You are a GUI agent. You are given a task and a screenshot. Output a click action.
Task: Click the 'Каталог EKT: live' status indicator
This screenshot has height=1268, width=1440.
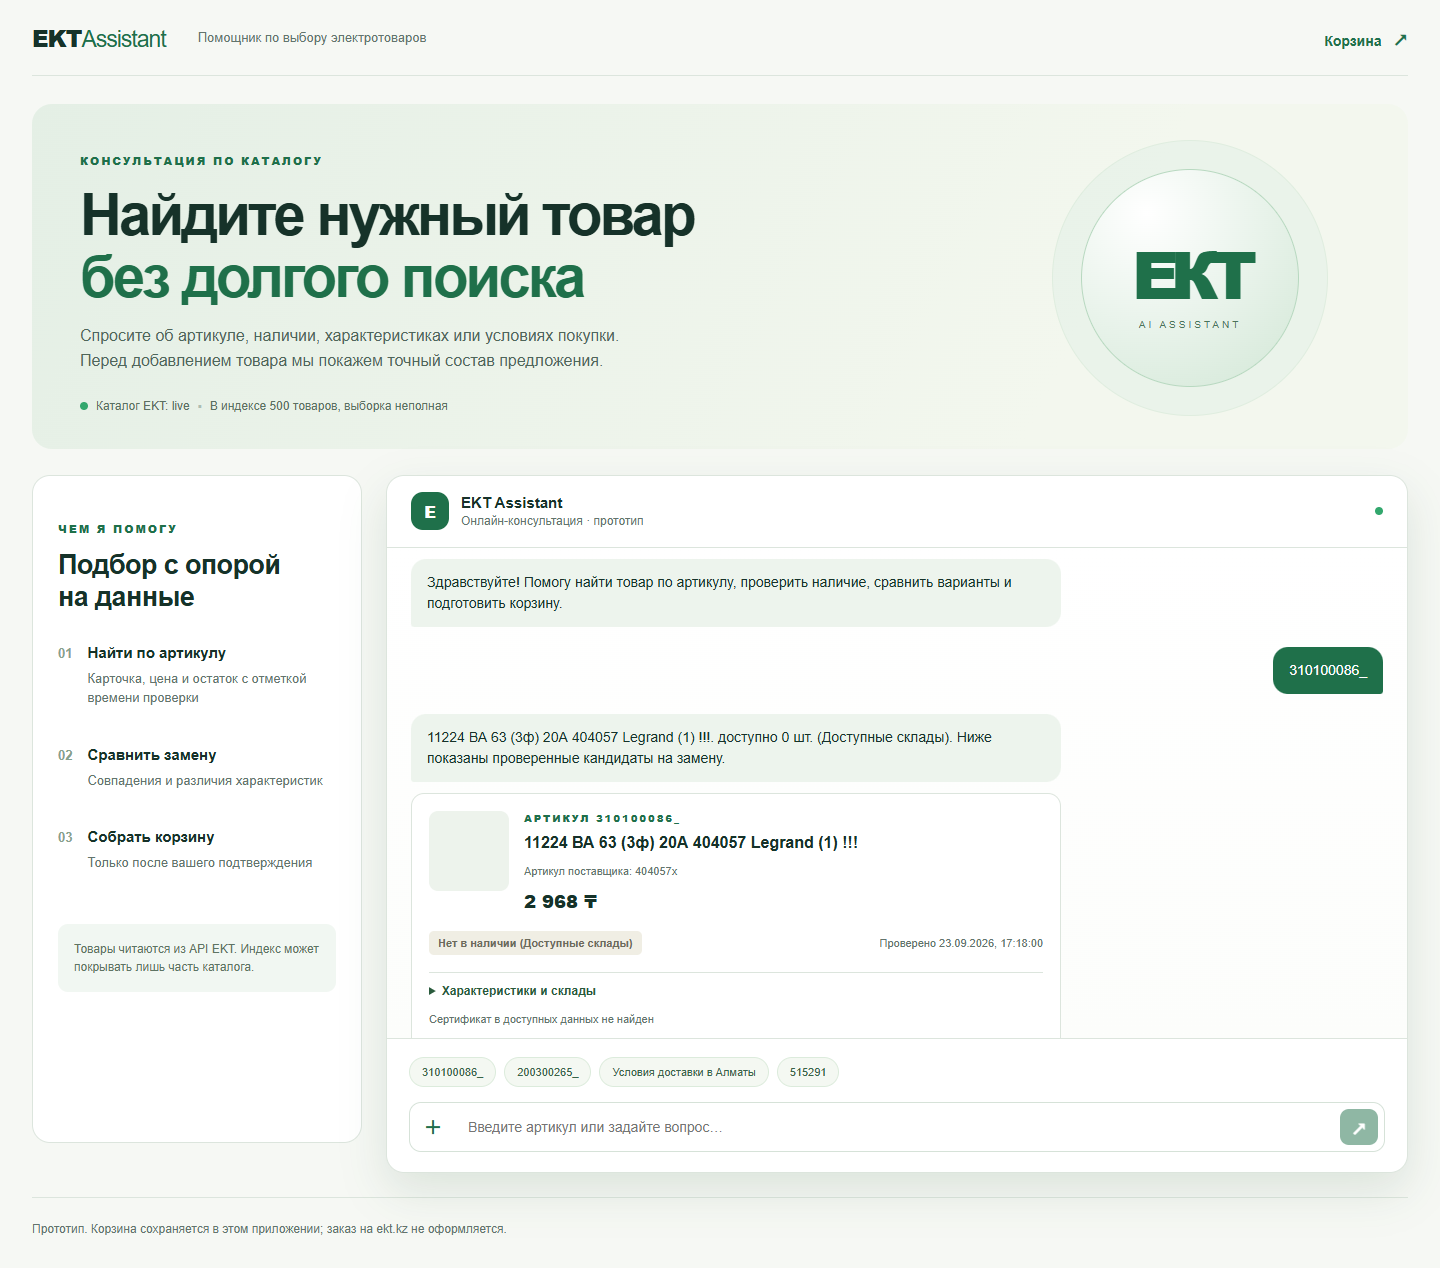135,406
